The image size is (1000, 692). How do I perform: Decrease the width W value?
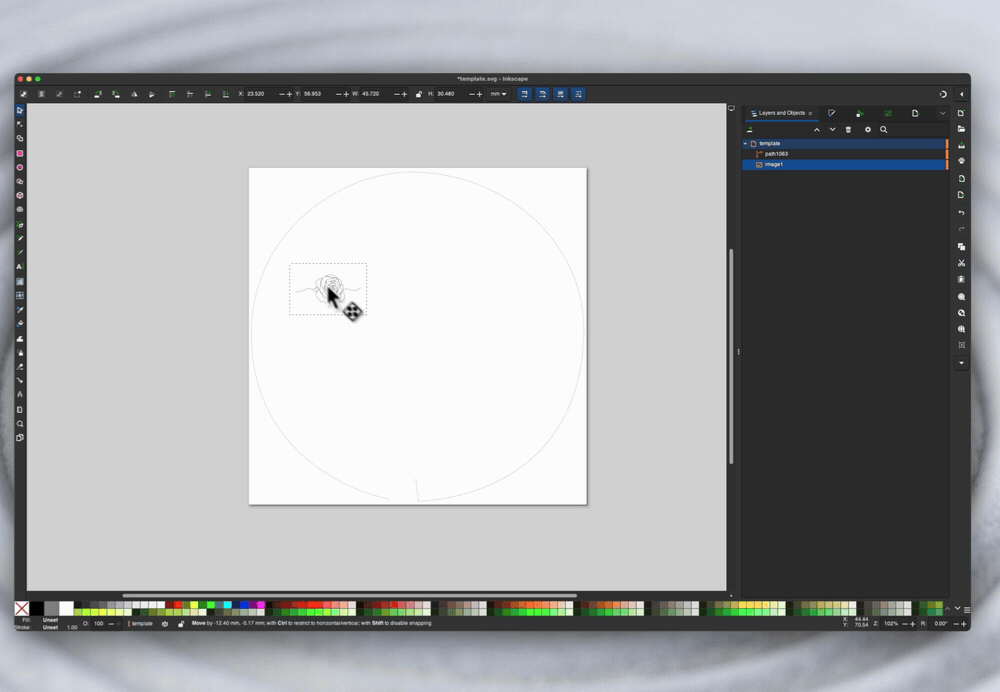[x=396, y=94]
